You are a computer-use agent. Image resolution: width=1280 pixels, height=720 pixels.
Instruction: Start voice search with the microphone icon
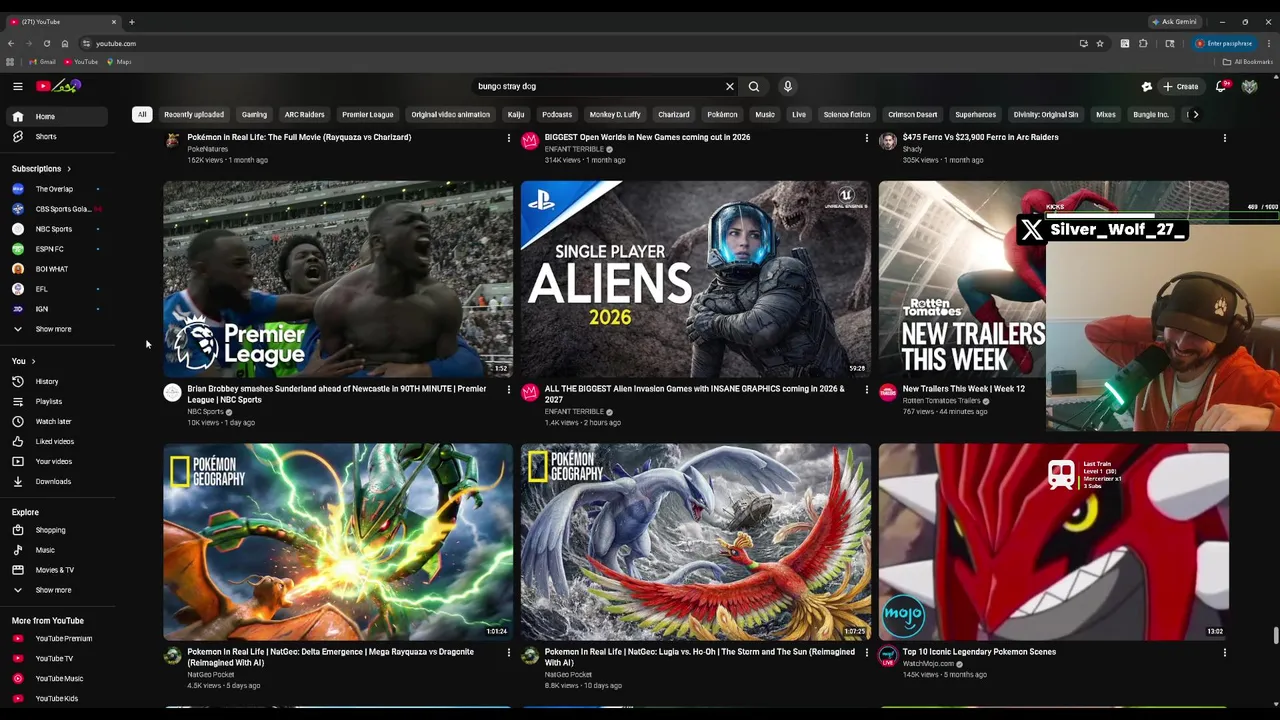pyautogui.click(x=788, y=86)
